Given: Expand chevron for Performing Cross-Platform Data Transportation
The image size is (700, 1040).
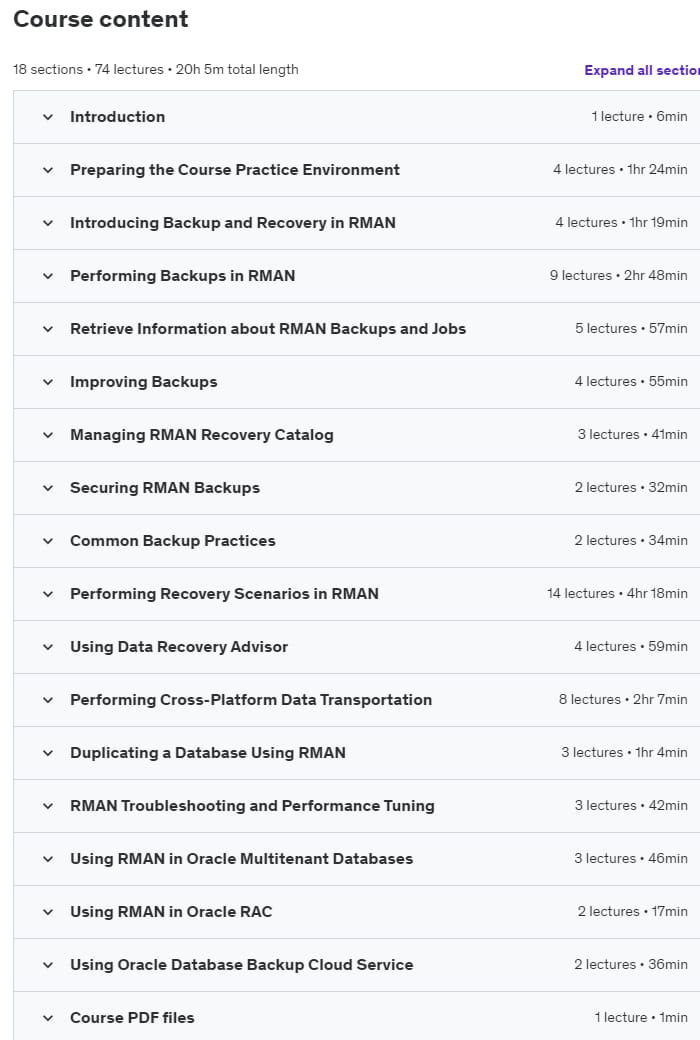Looking at the screenshot, I should [48, 700].
